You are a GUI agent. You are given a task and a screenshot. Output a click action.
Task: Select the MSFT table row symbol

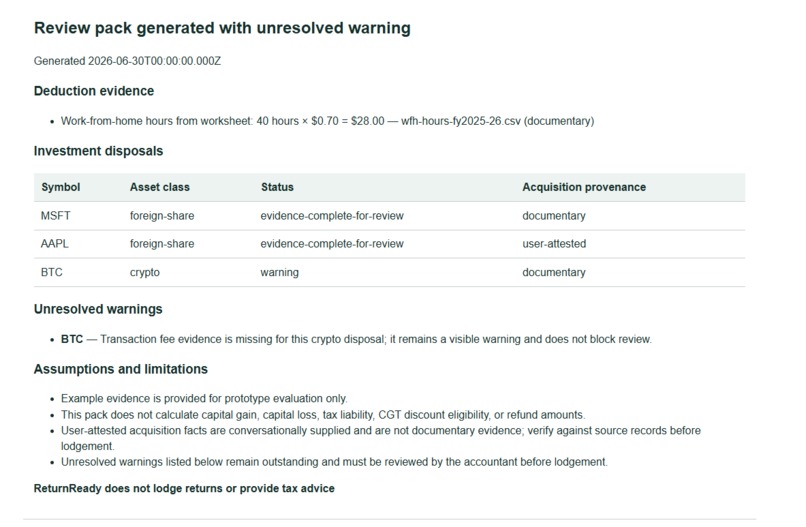click(56, 216)
